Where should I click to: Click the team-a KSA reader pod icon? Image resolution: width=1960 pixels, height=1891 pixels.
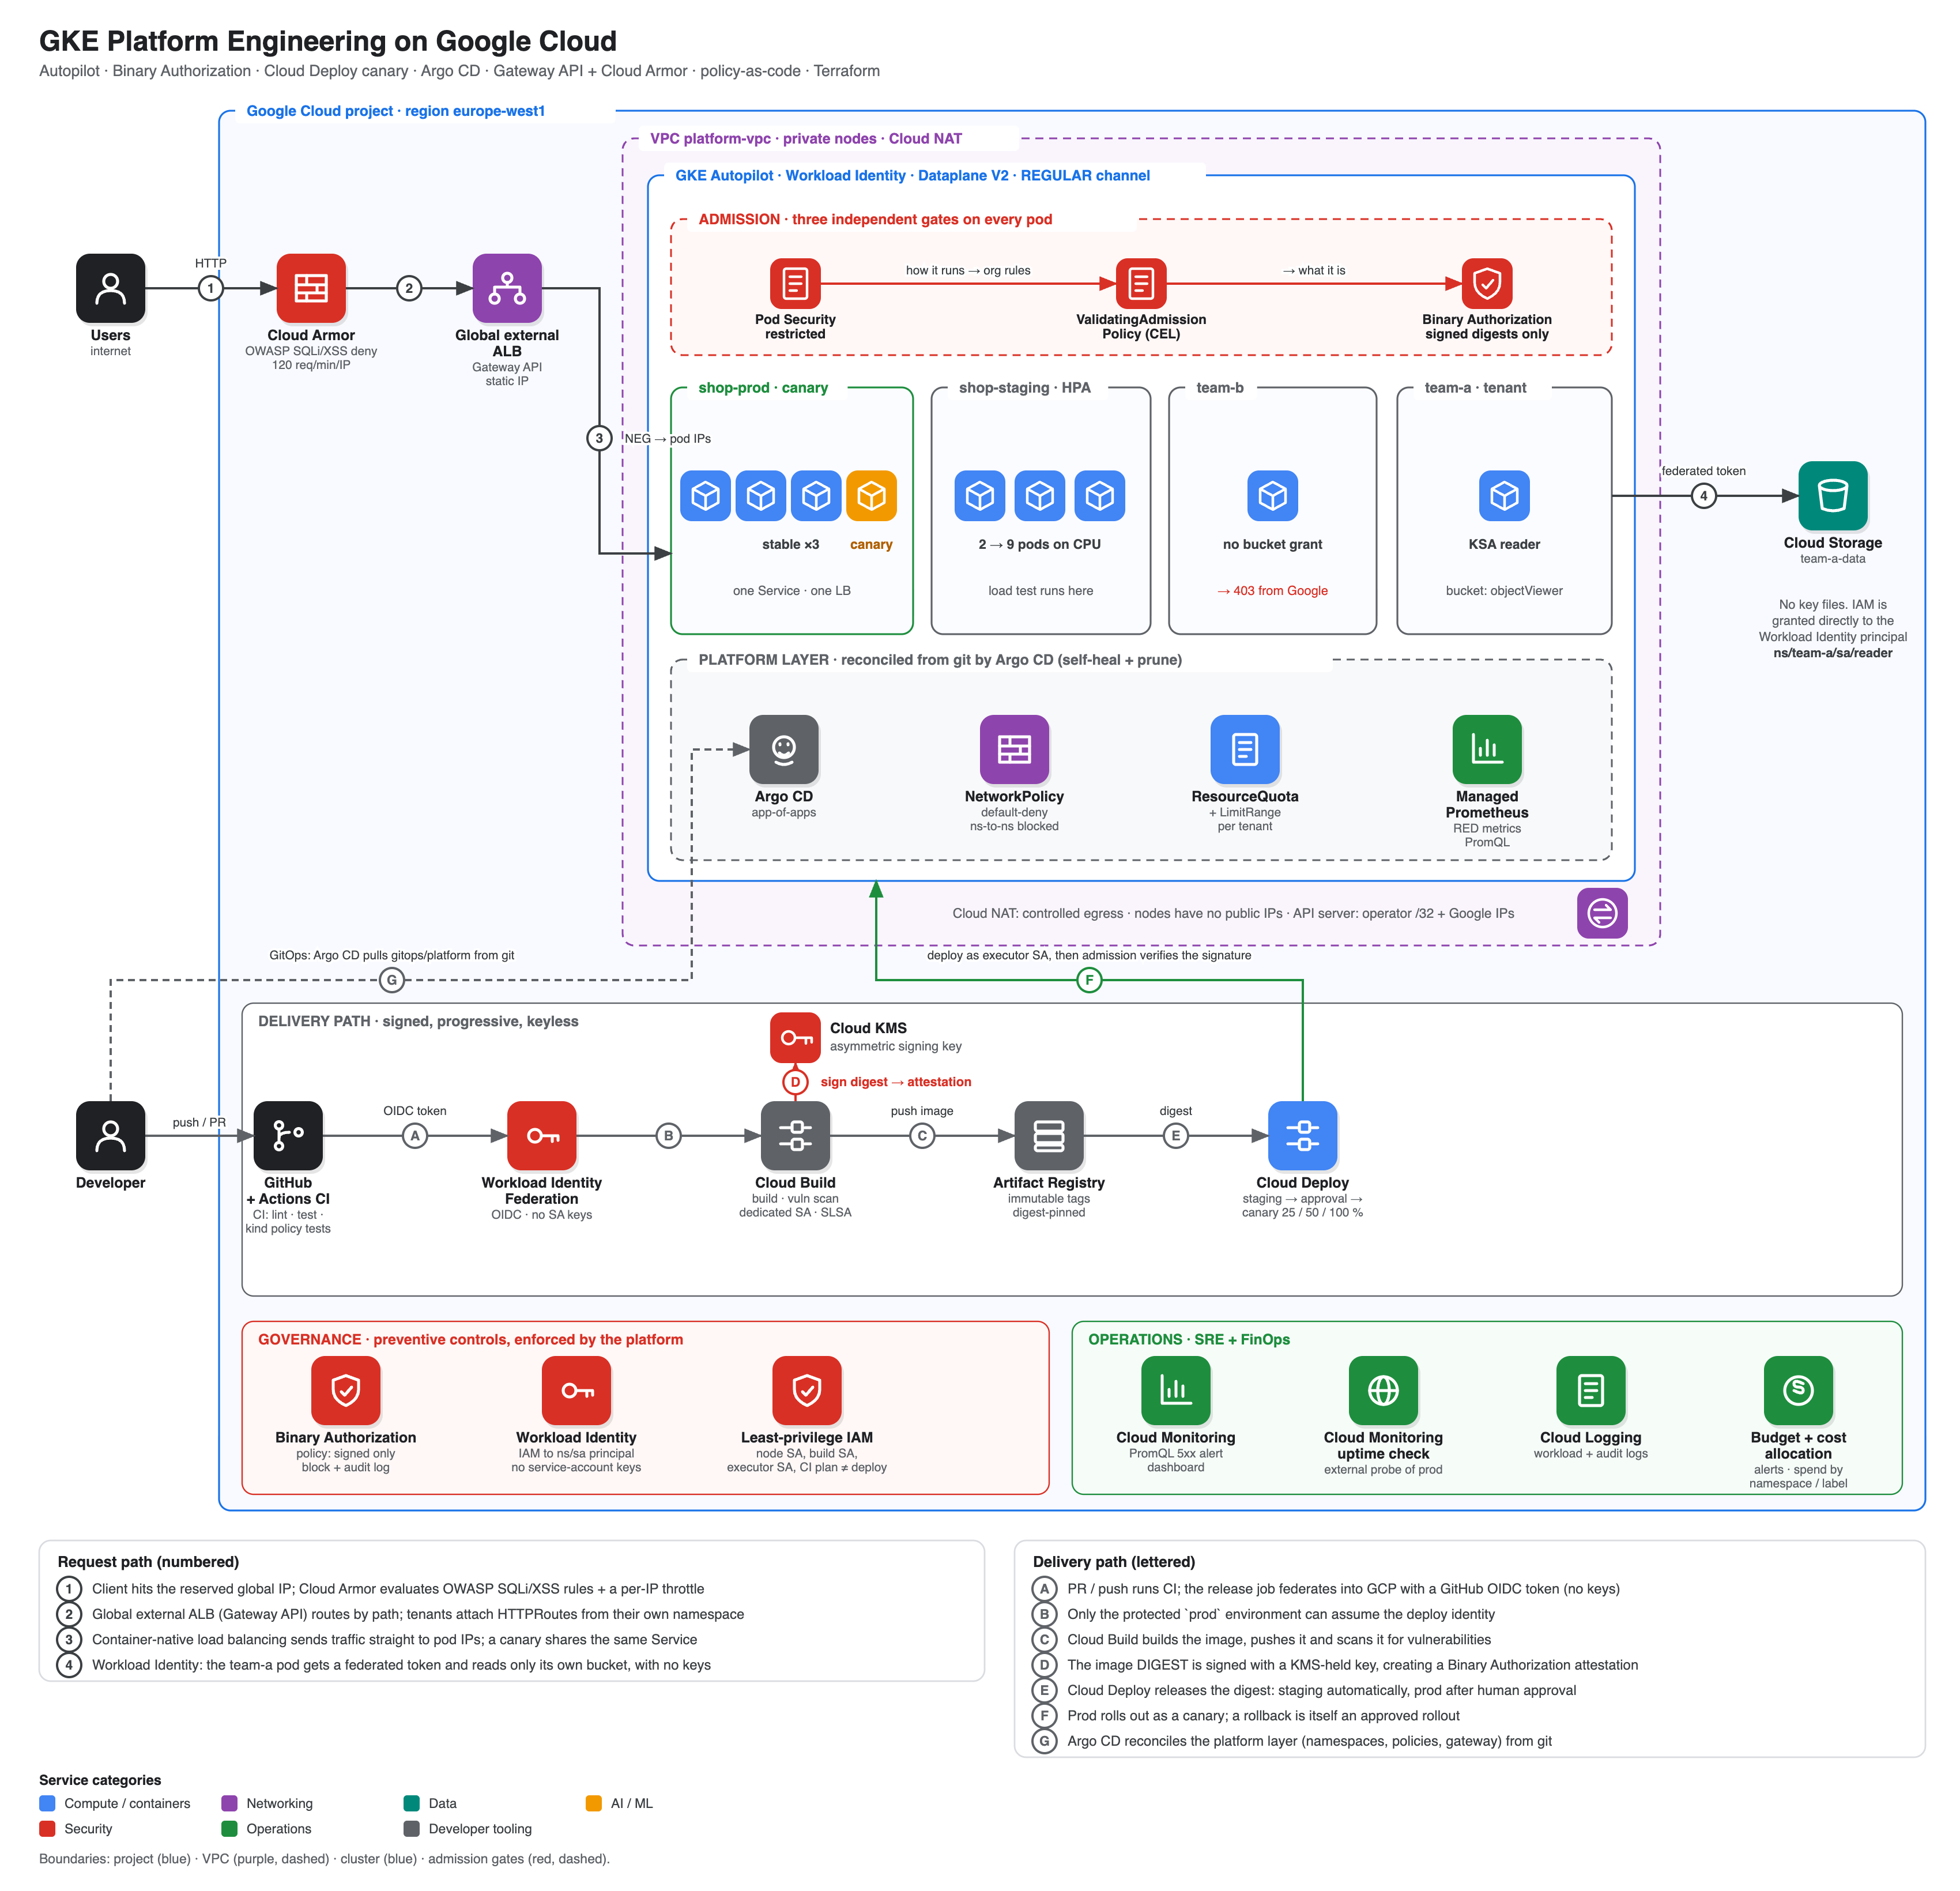click(1504, 496)
